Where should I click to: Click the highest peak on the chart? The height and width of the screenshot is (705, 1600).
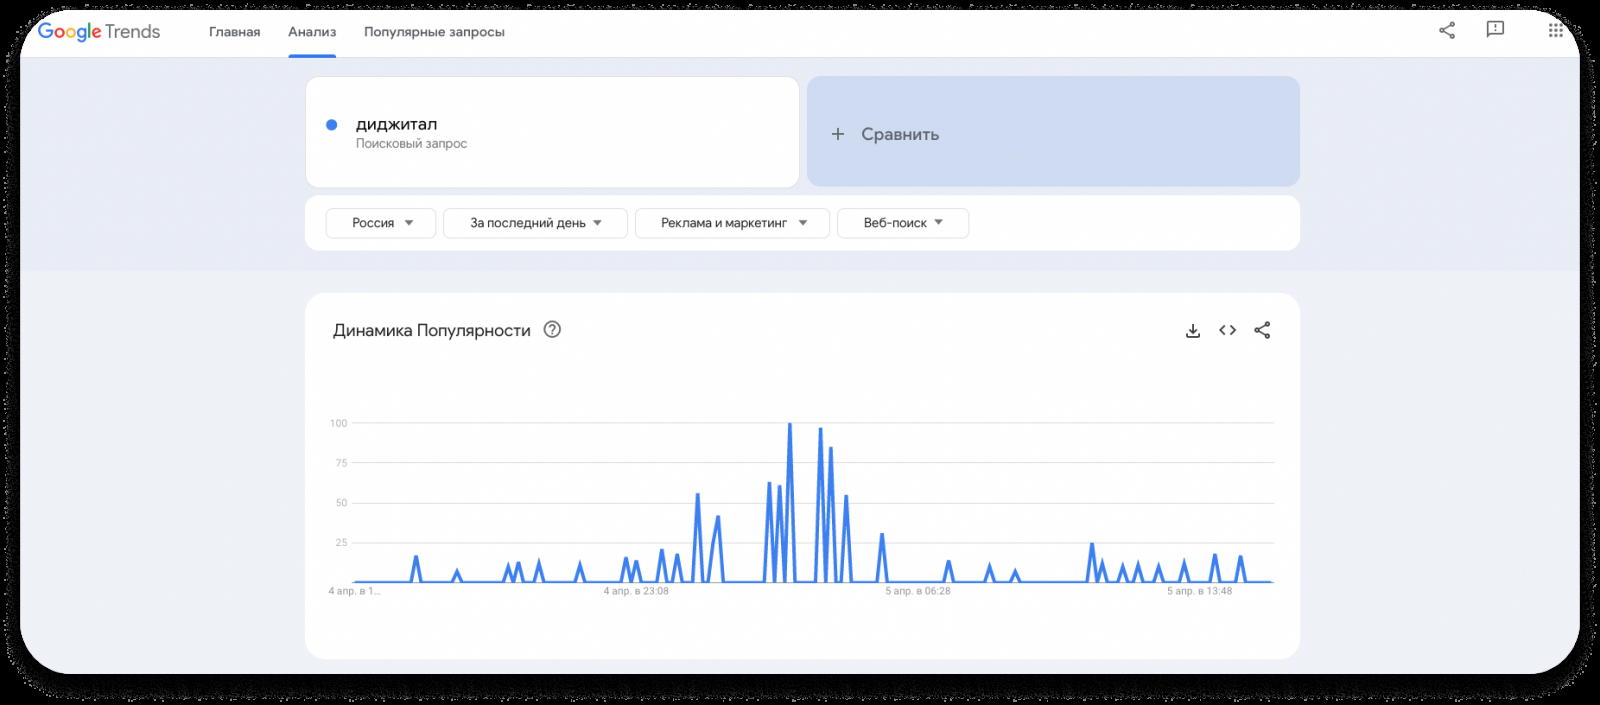pyautogui.click(x=790, y=425)
